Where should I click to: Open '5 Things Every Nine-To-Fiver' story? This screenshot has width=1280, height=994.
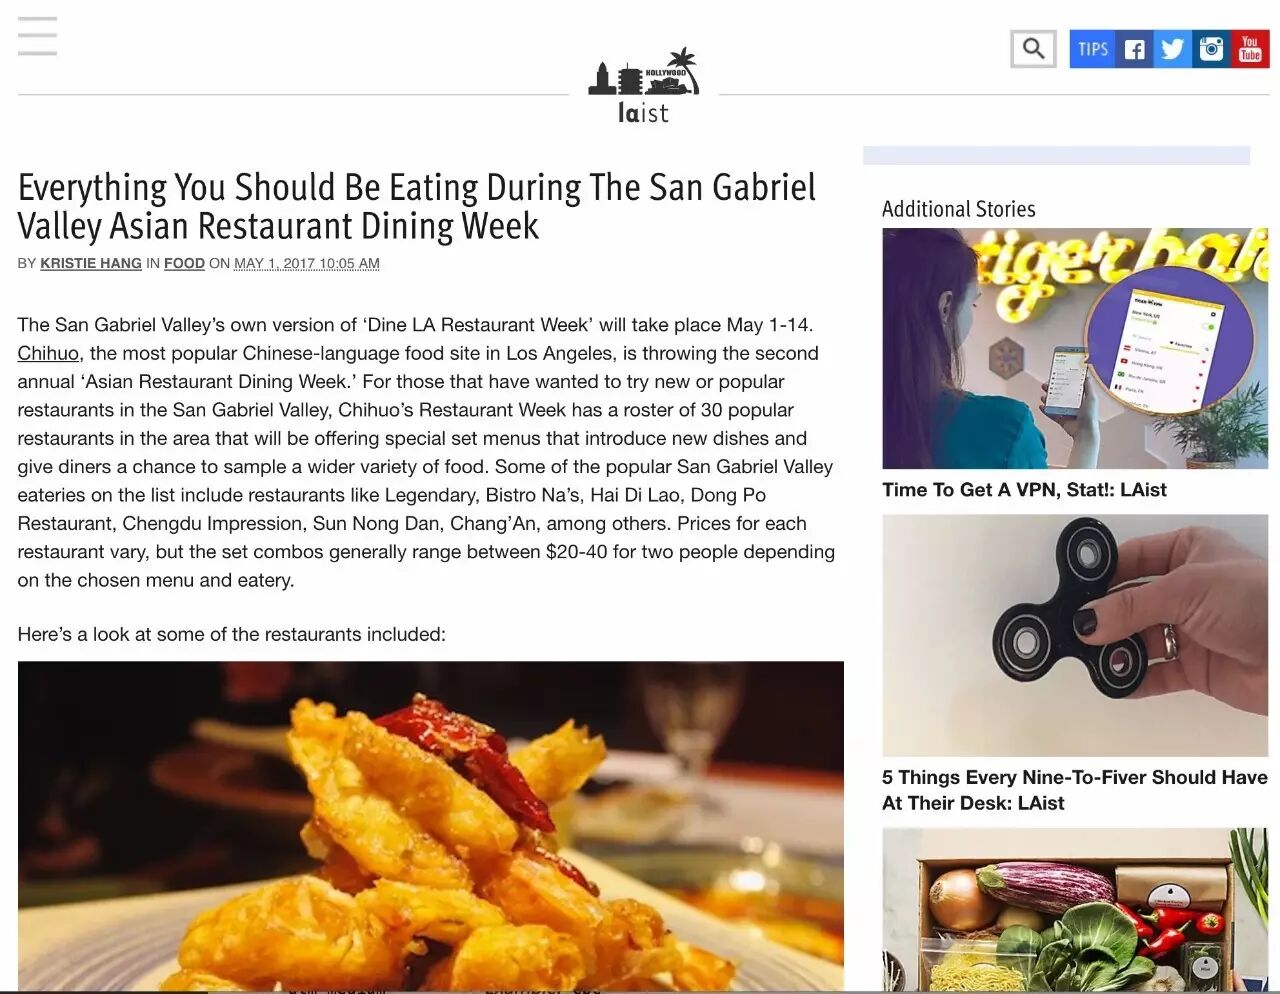pyautogui.click(x=1075, y=790)
